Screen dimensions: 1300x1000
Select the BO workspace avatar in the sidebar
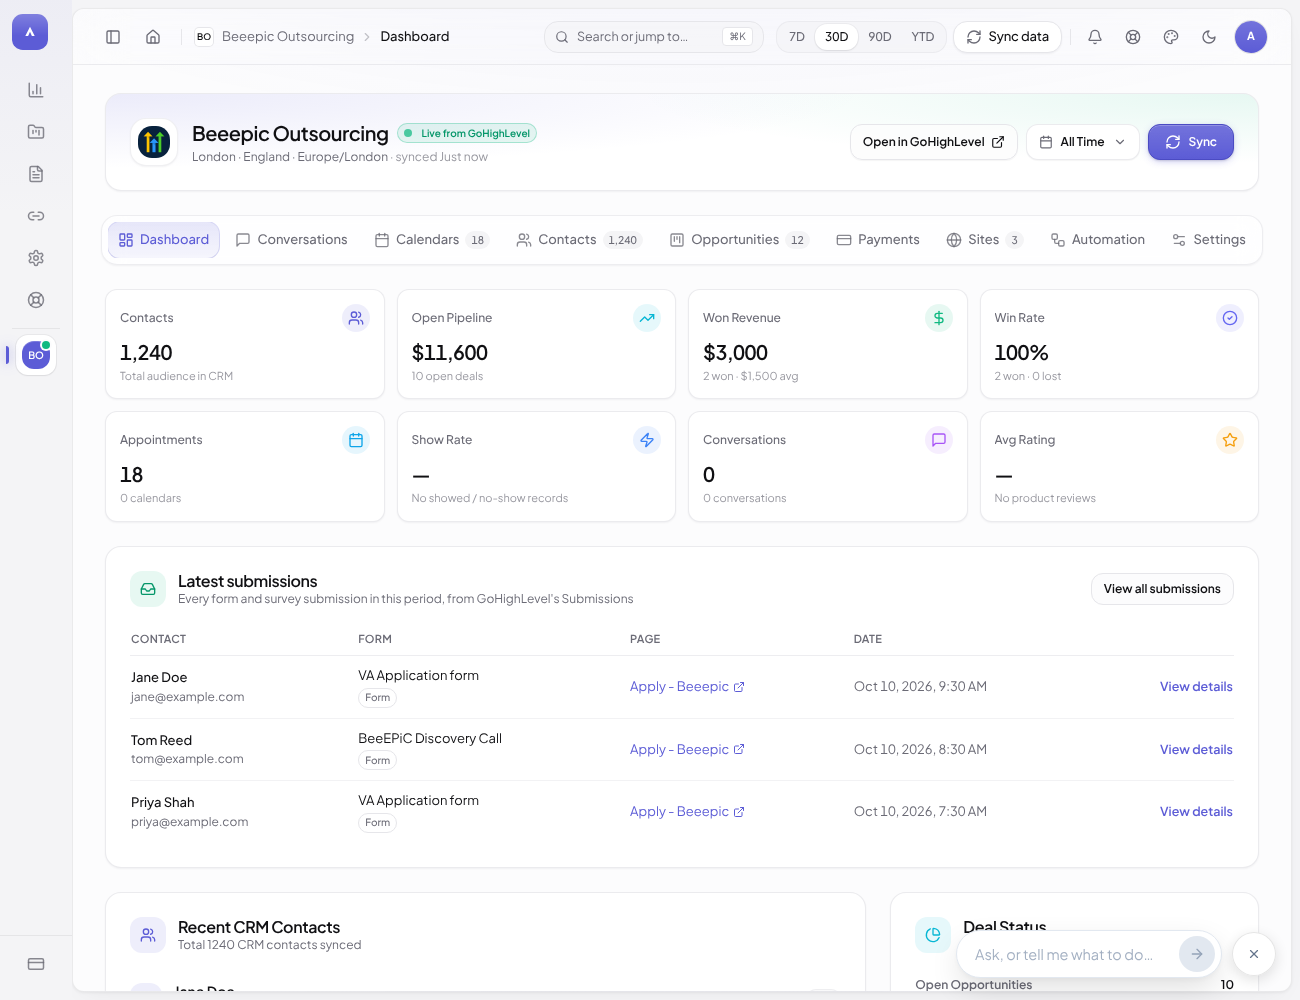(x=36, y=355)
